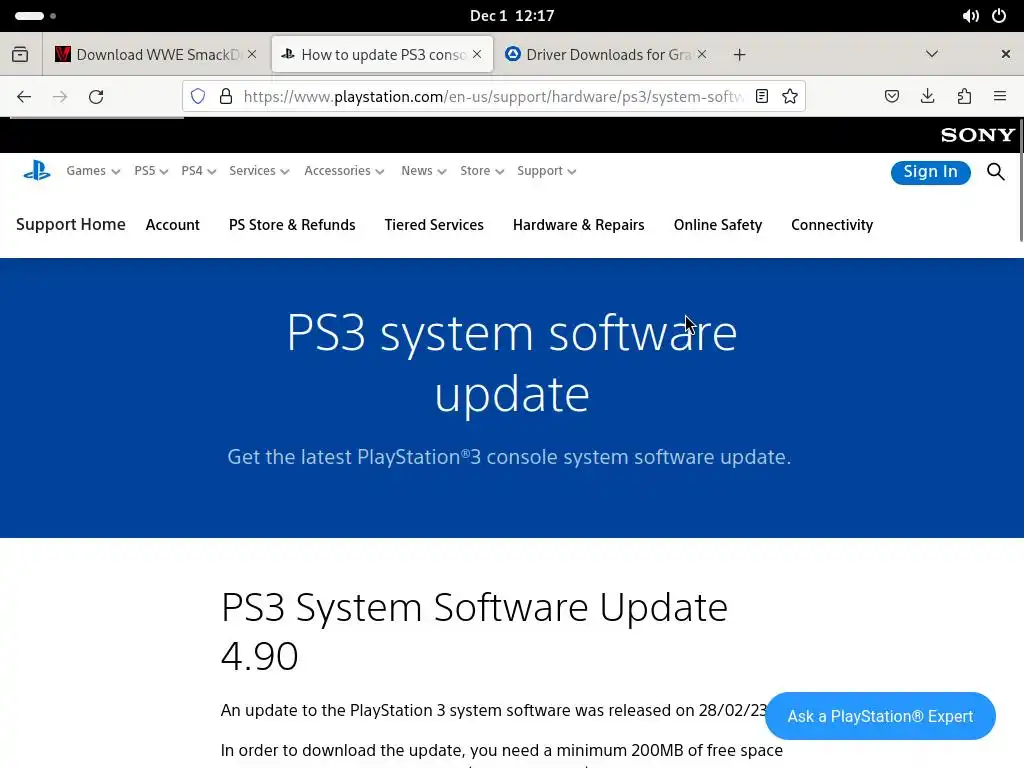Image resolution: width=1024 pixels, height=768 pixels.
Task: Switch to the Driver Downloads tab
Action: pos(606,54)
